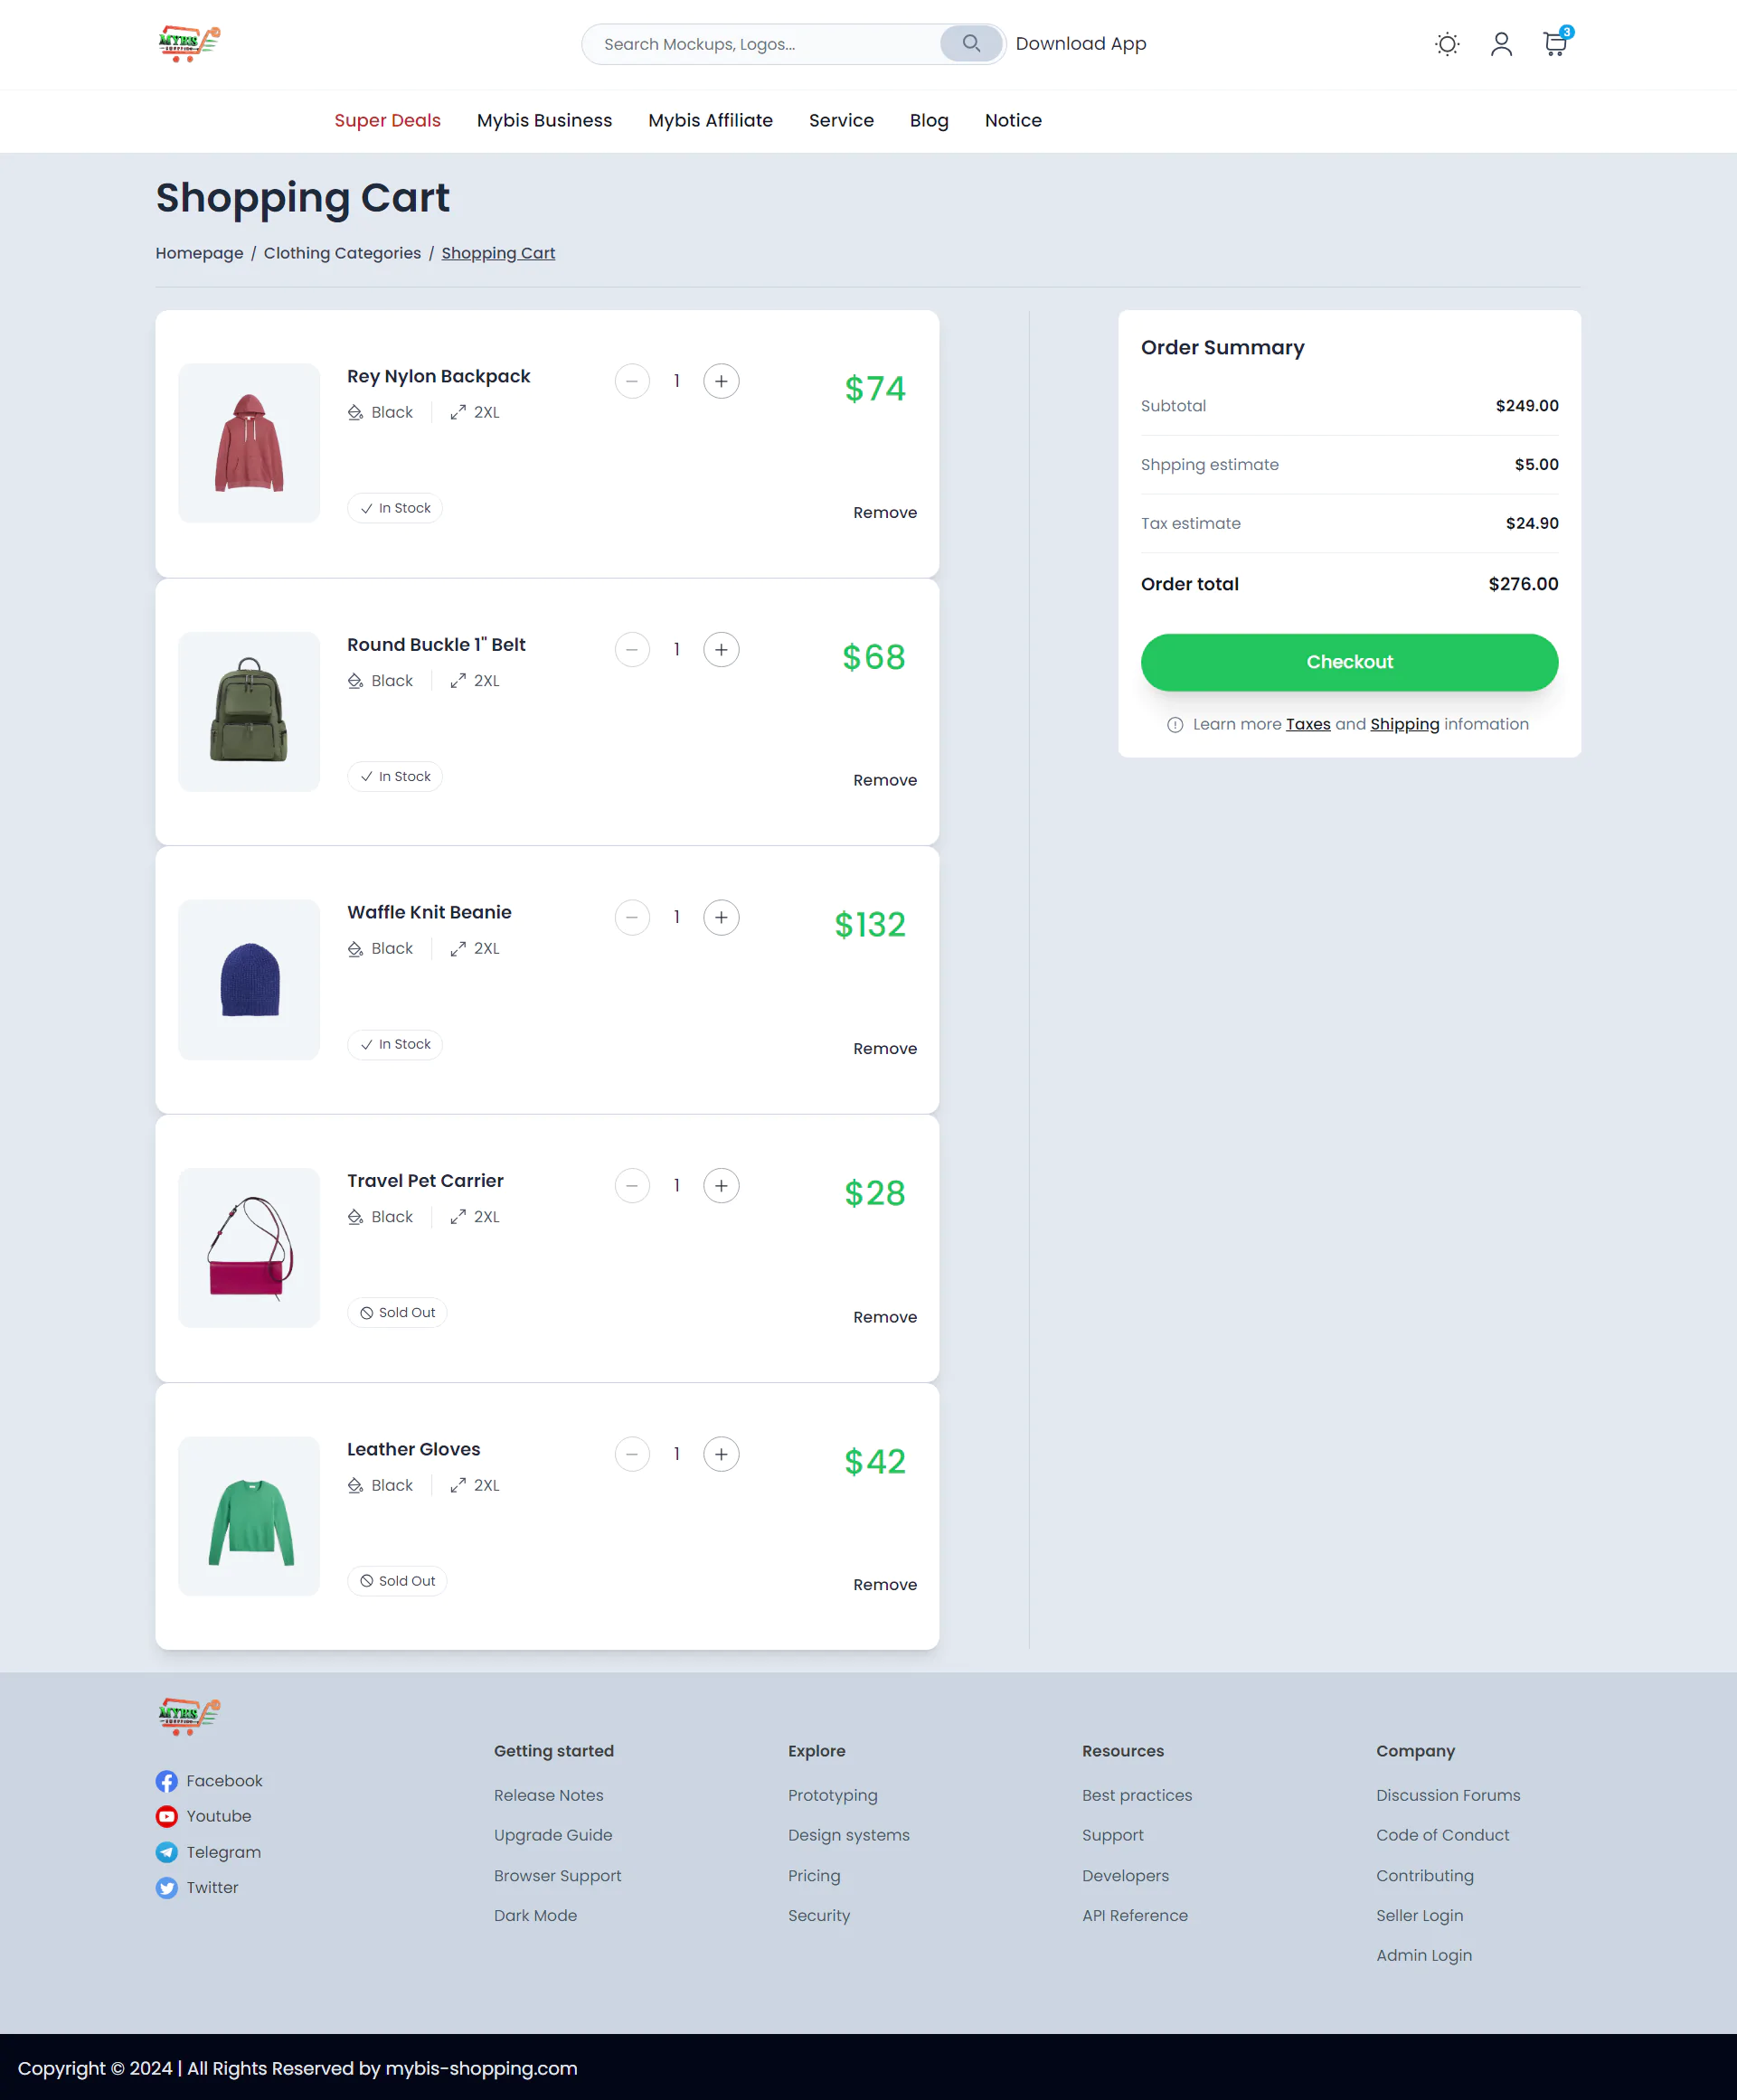Toggle the light/dark theme sun icon
The width and height of the screenshot is (1737, 2100).
pos(1446,44)
